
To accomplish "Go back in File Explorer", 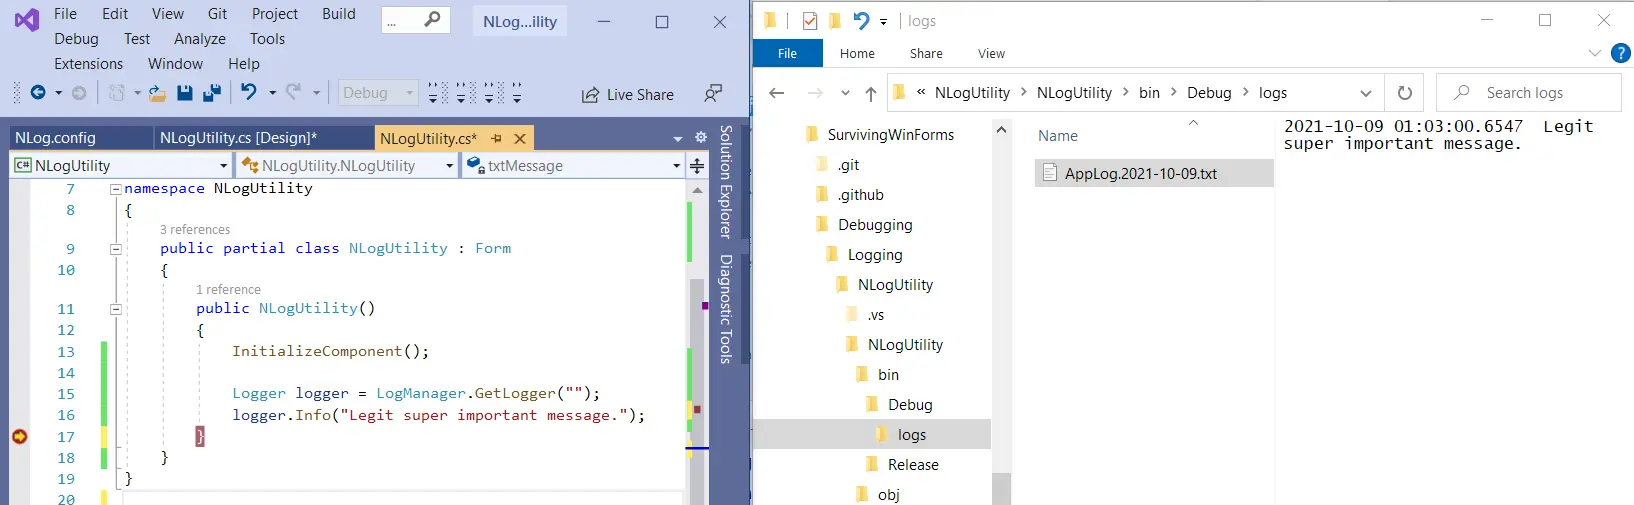I will pyautogui.click(x=777, y=93).
